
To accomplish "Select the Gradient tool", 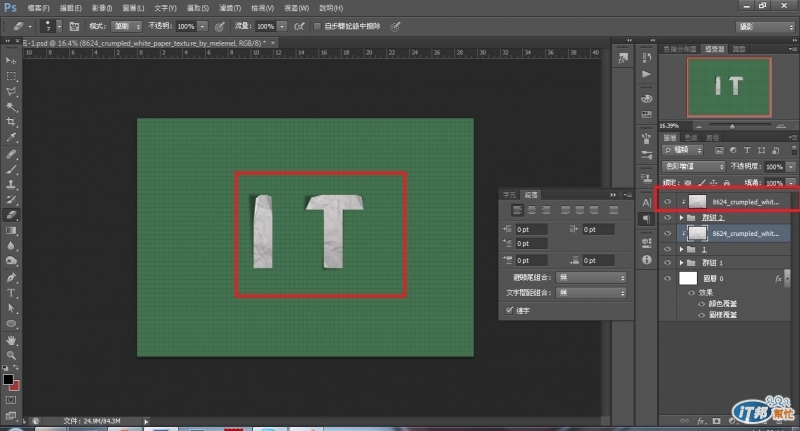I will [x=12, y=230].
